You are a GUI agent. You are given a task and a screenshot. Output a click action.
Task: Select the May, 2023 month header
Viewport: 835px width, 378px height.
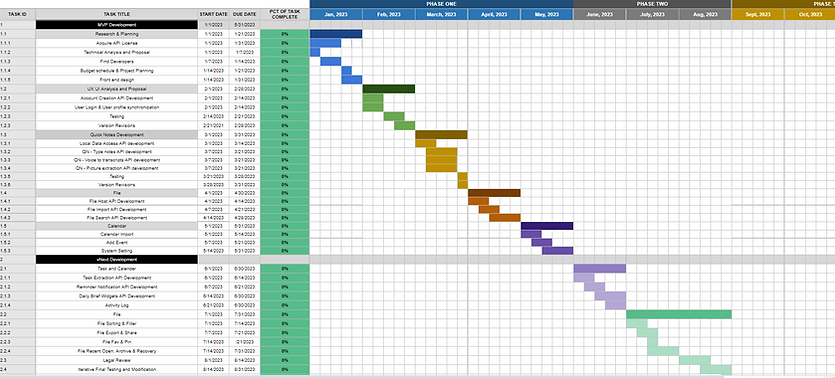(547, 14)
